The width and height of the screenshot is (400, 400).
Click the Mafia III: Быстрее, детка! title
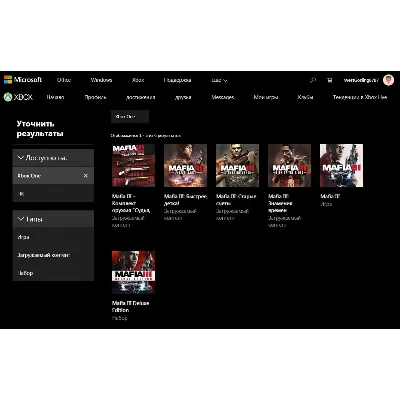[x=186, y=200]
